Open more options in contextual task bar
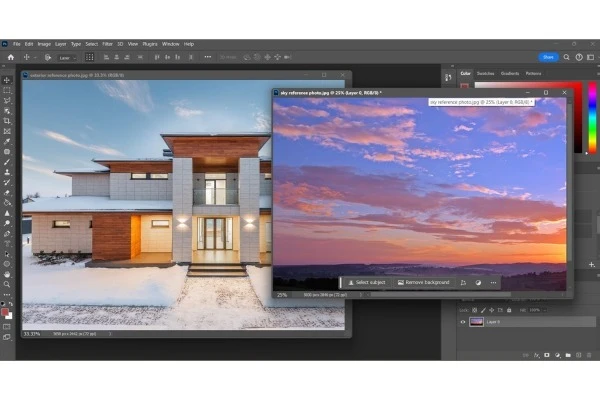Image resolution: width=600 pixels, height=400 pixels. click(x=493, y=283)
